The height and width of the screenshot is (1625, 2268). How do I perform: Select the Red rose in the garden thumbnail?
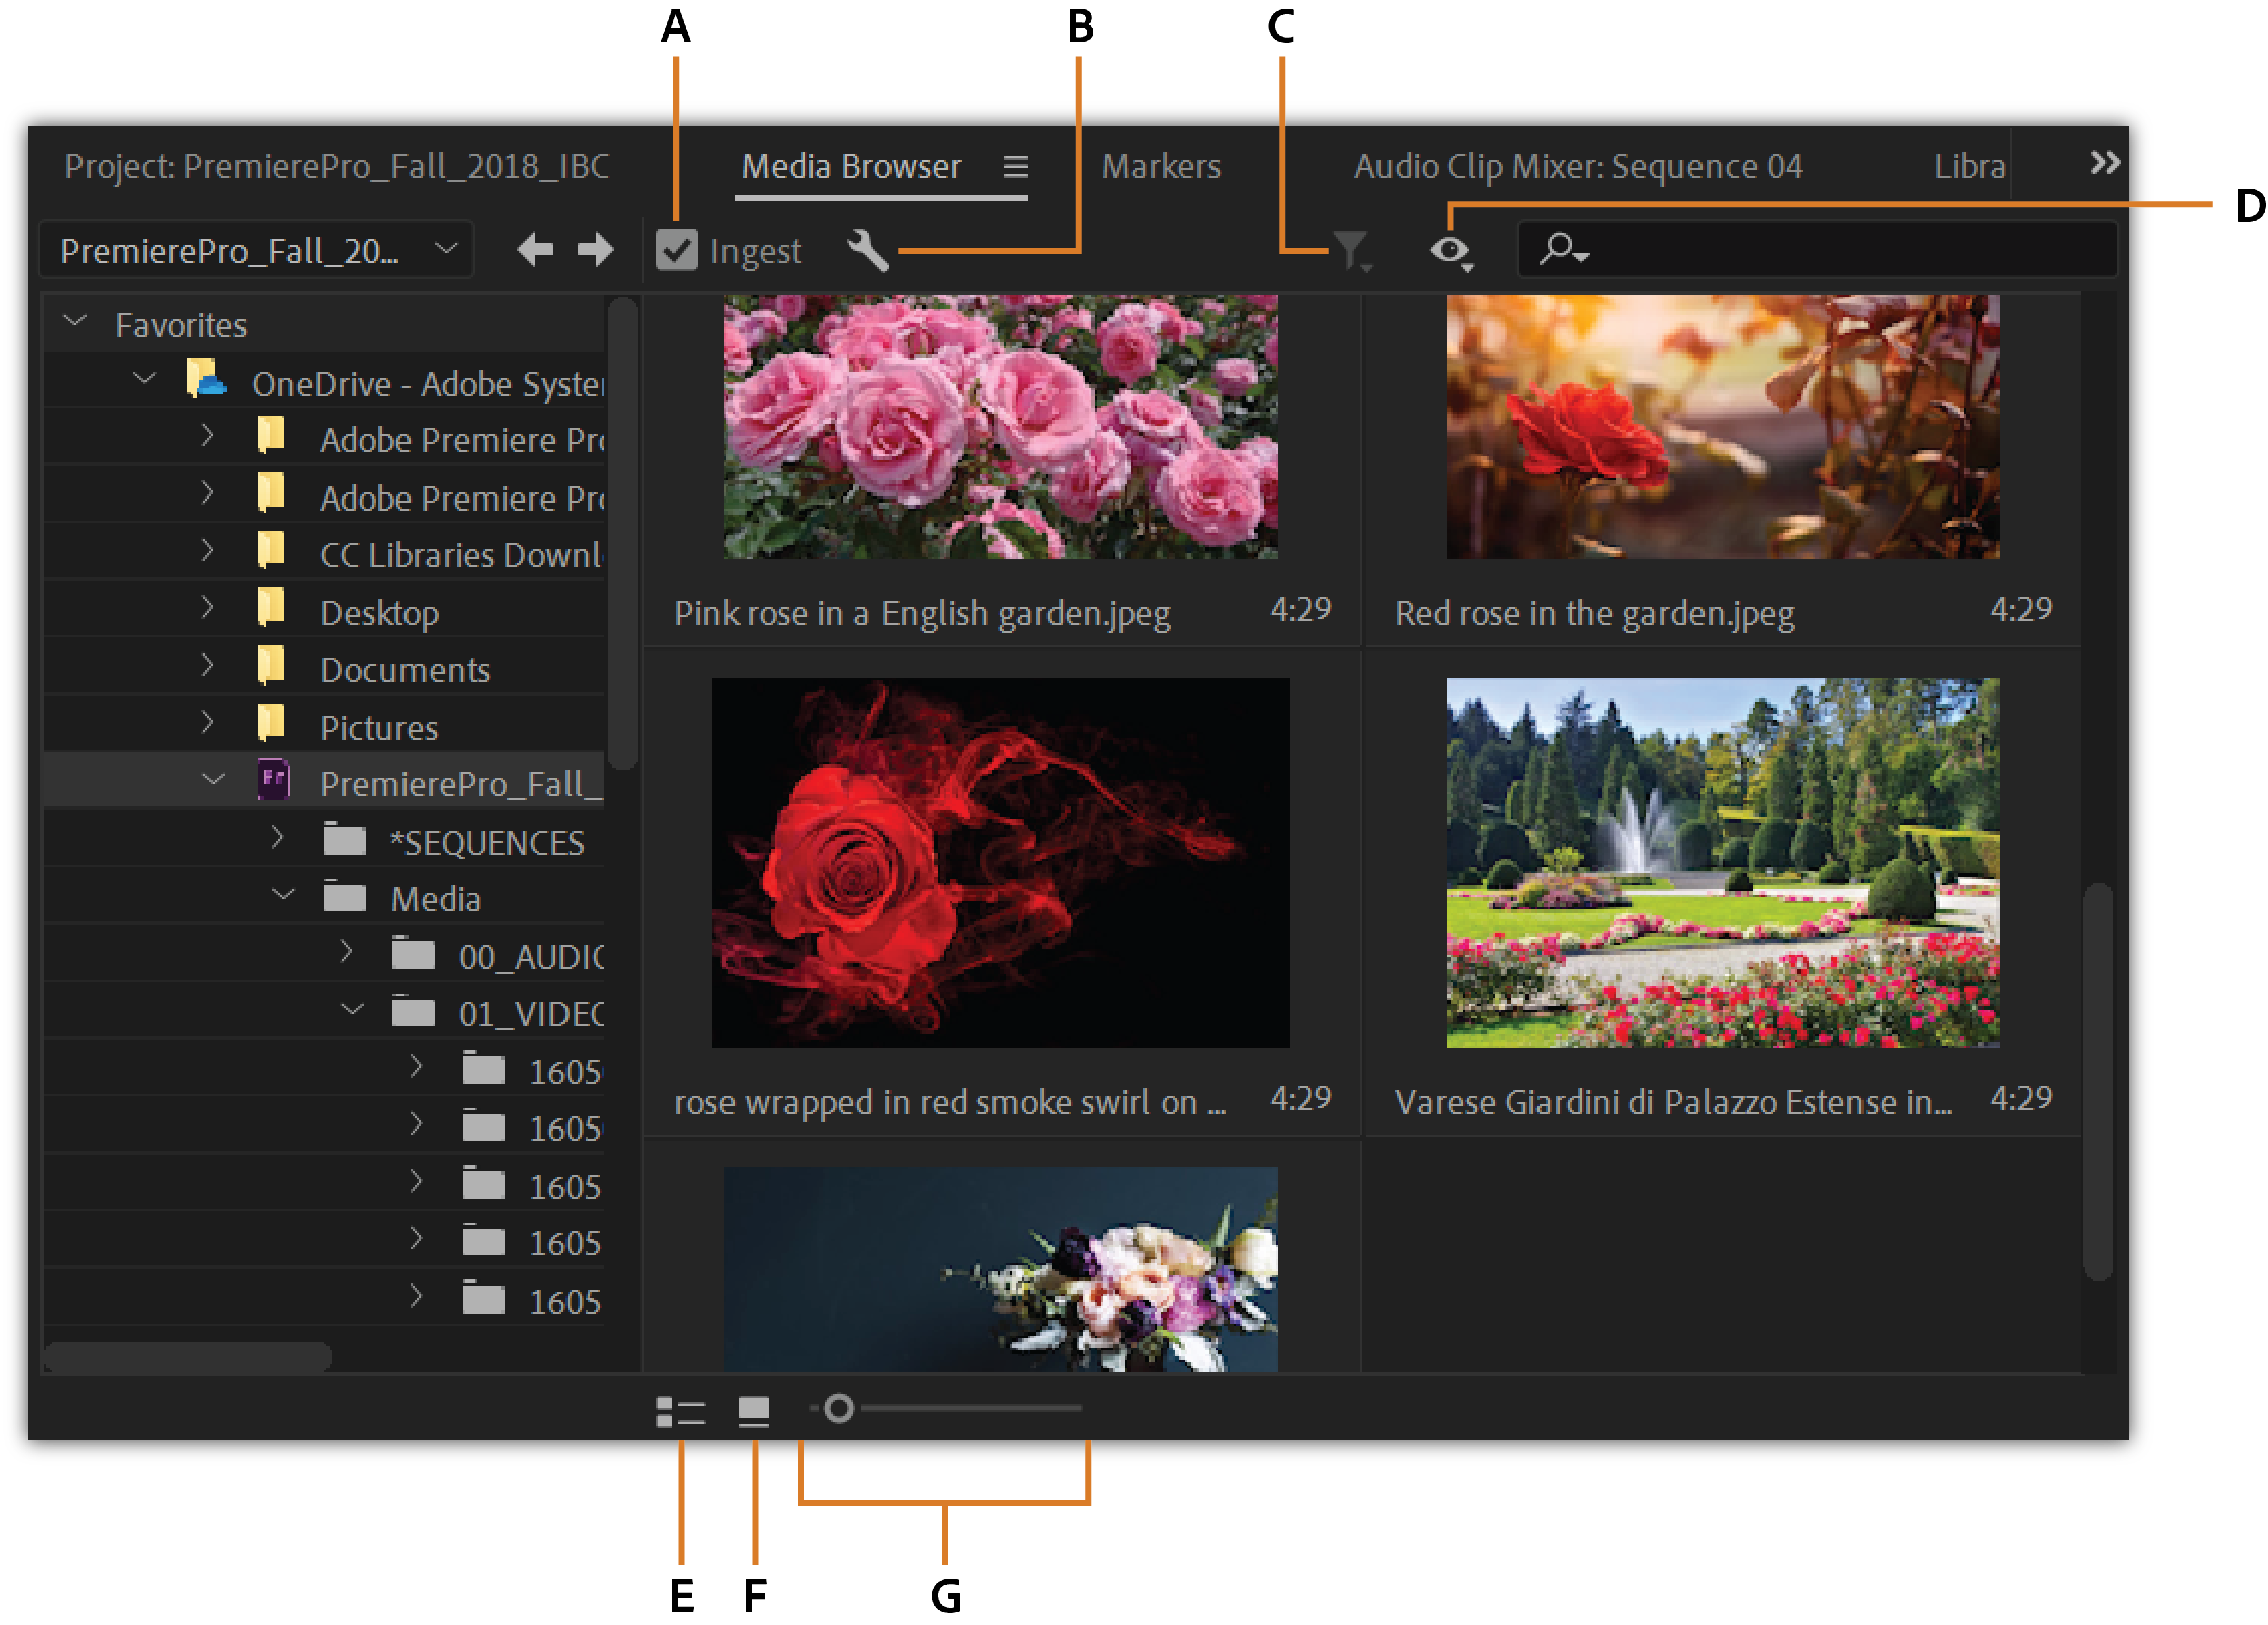click(1722, 427)
